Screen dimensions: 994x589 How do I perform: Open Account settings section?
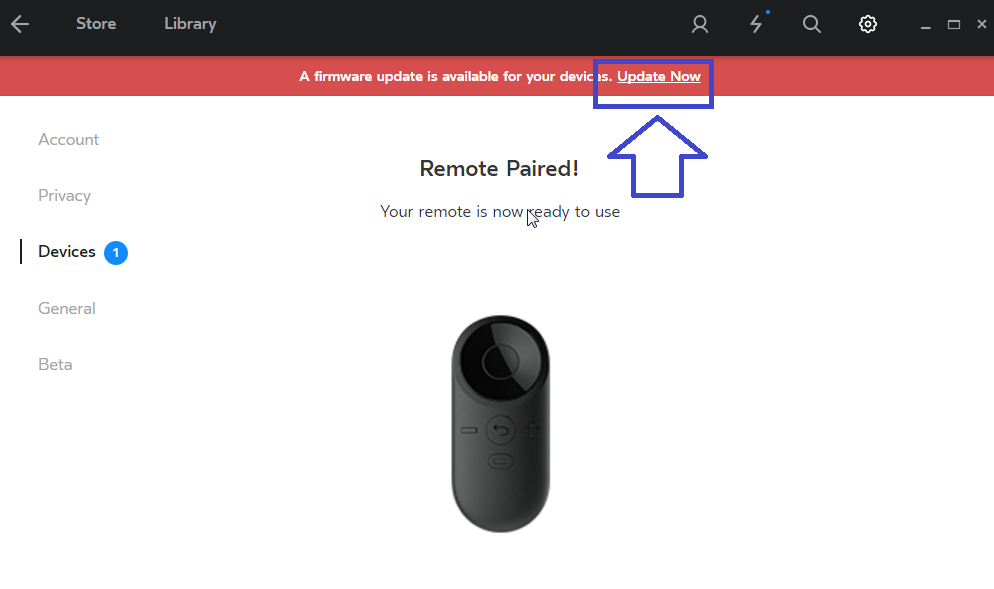68,139
